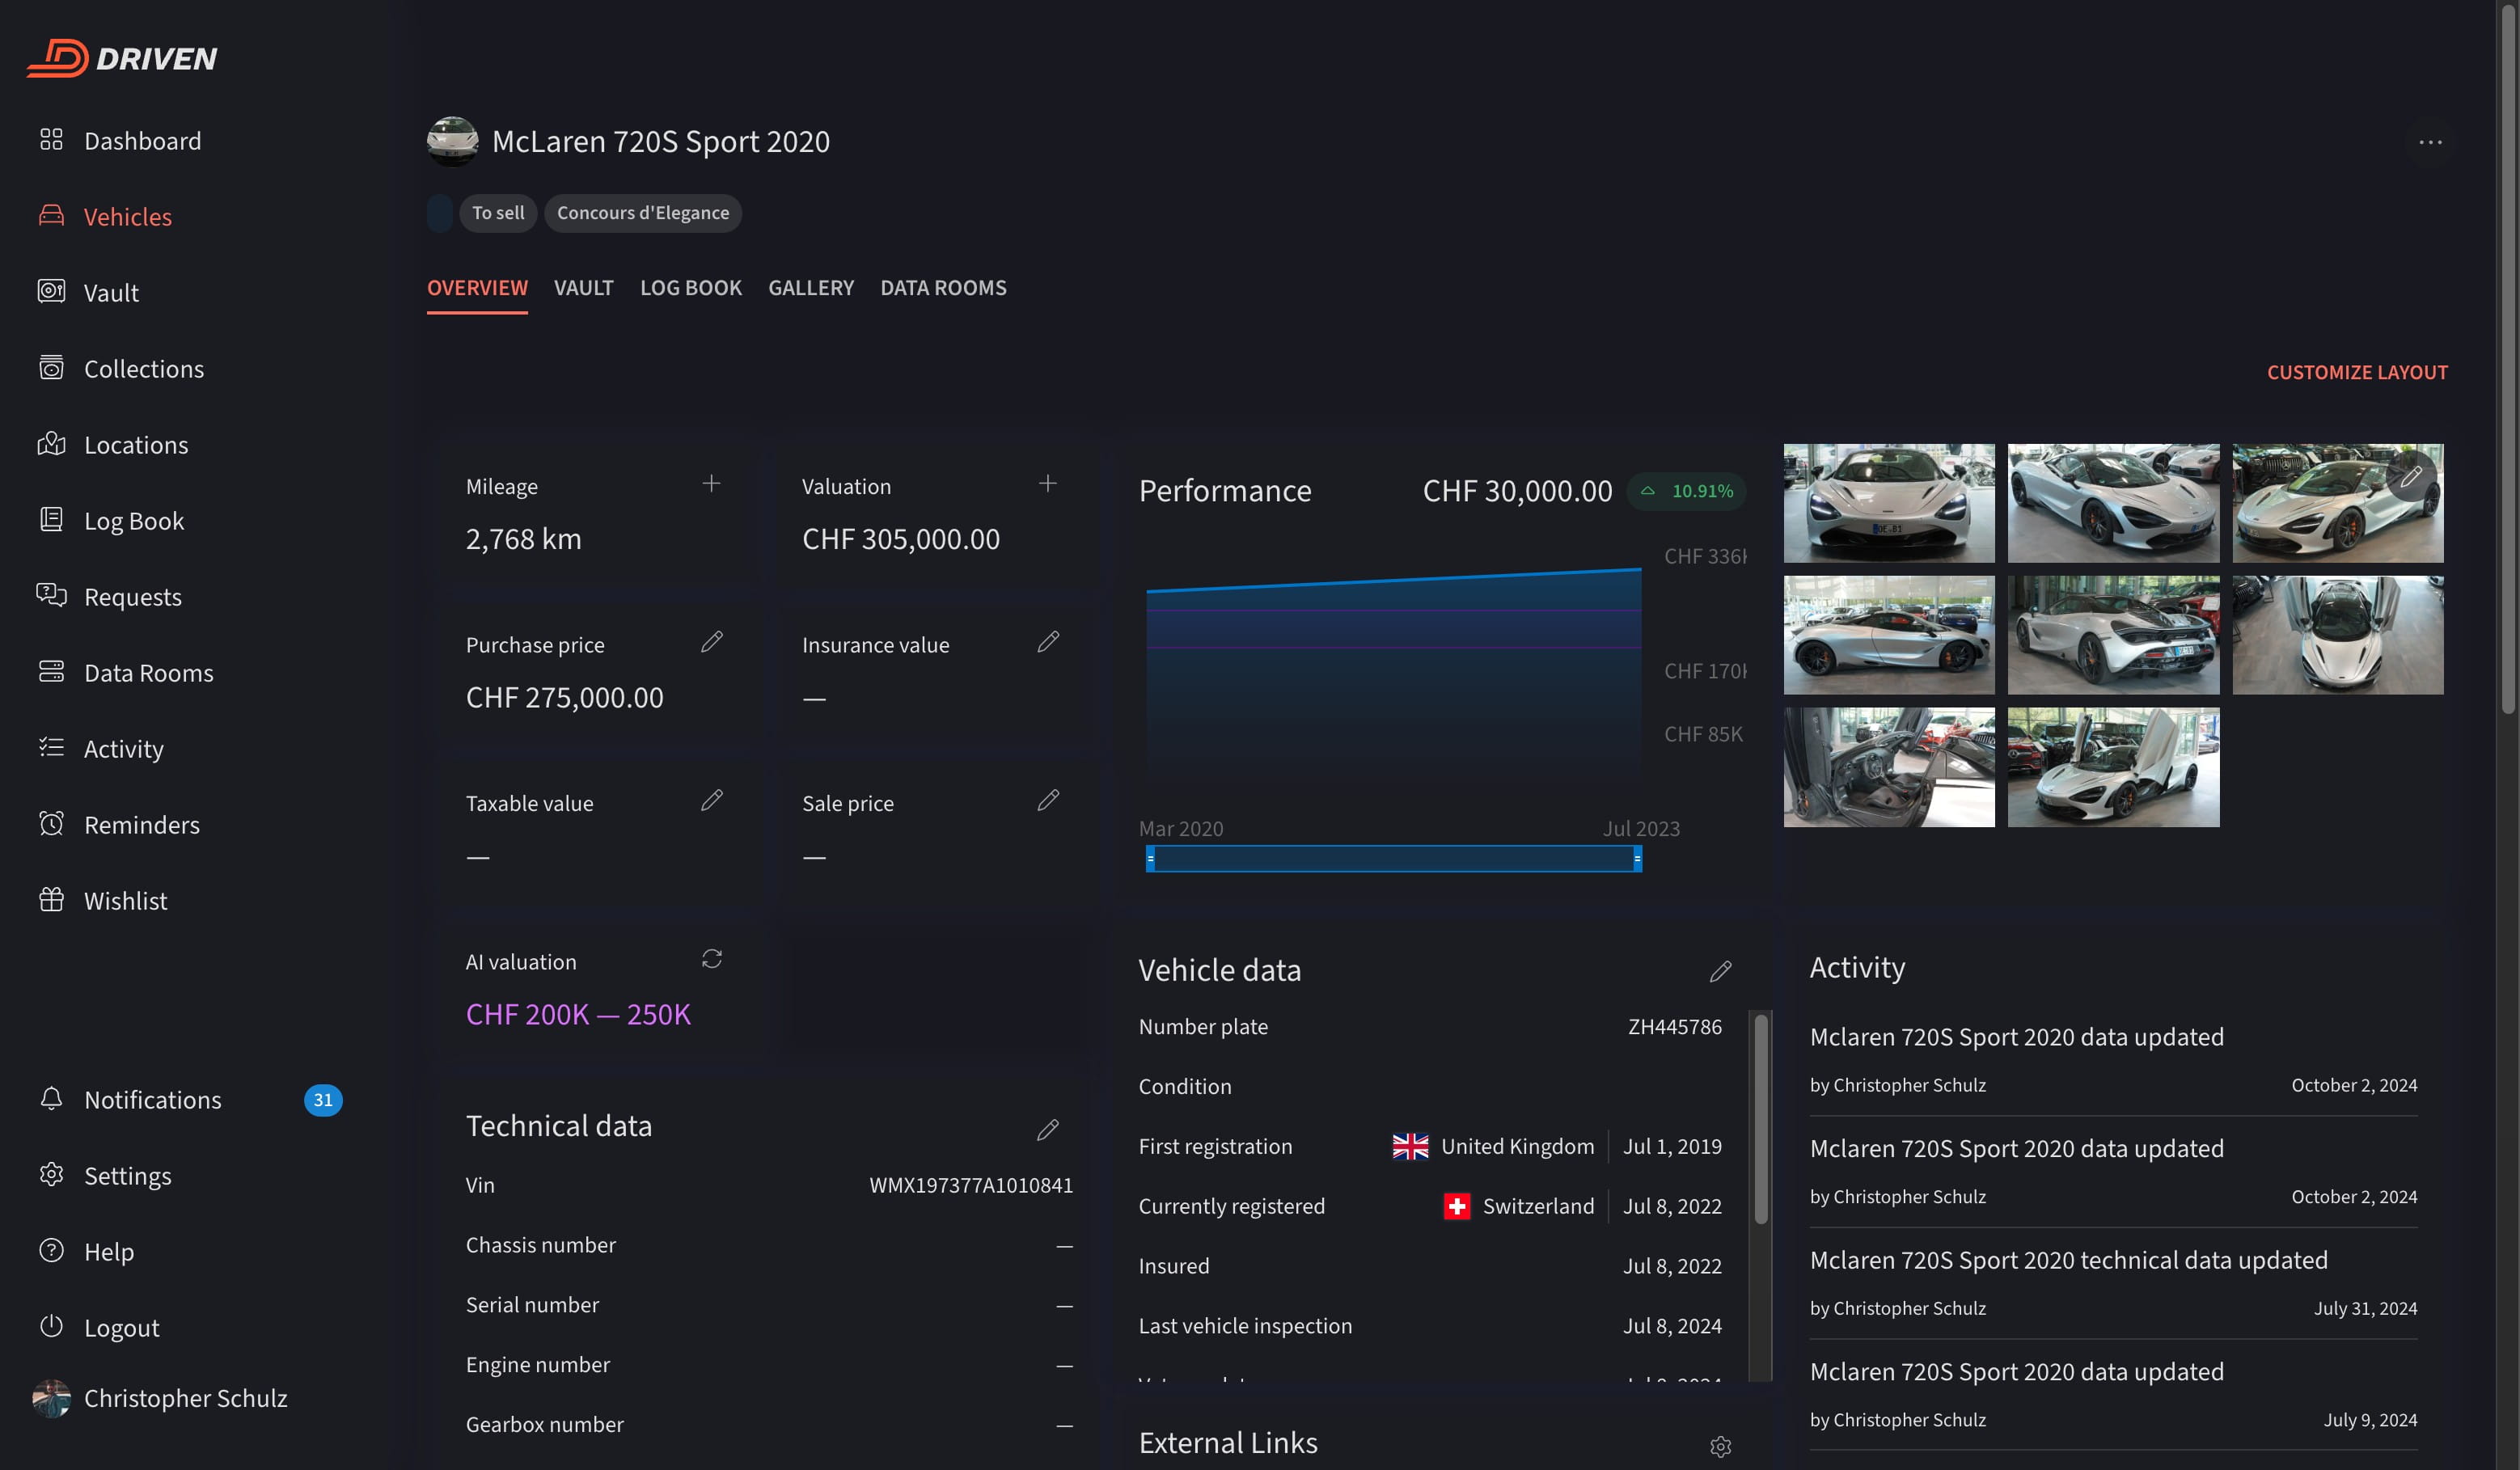This screenshot has width=2520, height=1470.
Task: Select the Concours d'Elegance tag
Action: 642,213
